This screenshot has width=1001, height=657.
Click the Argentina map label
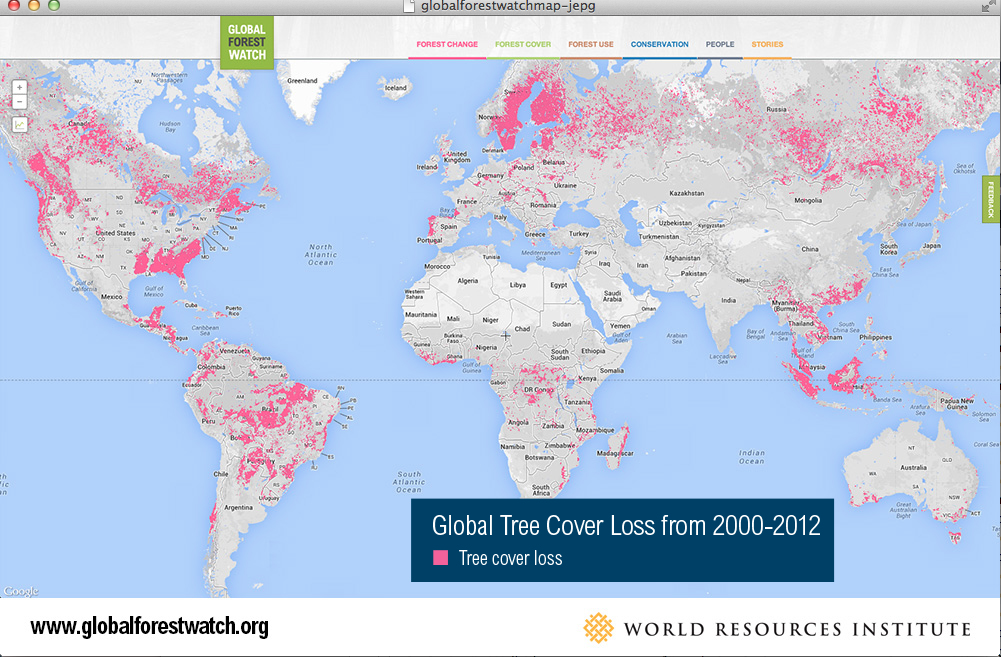(x=238, y=508)
